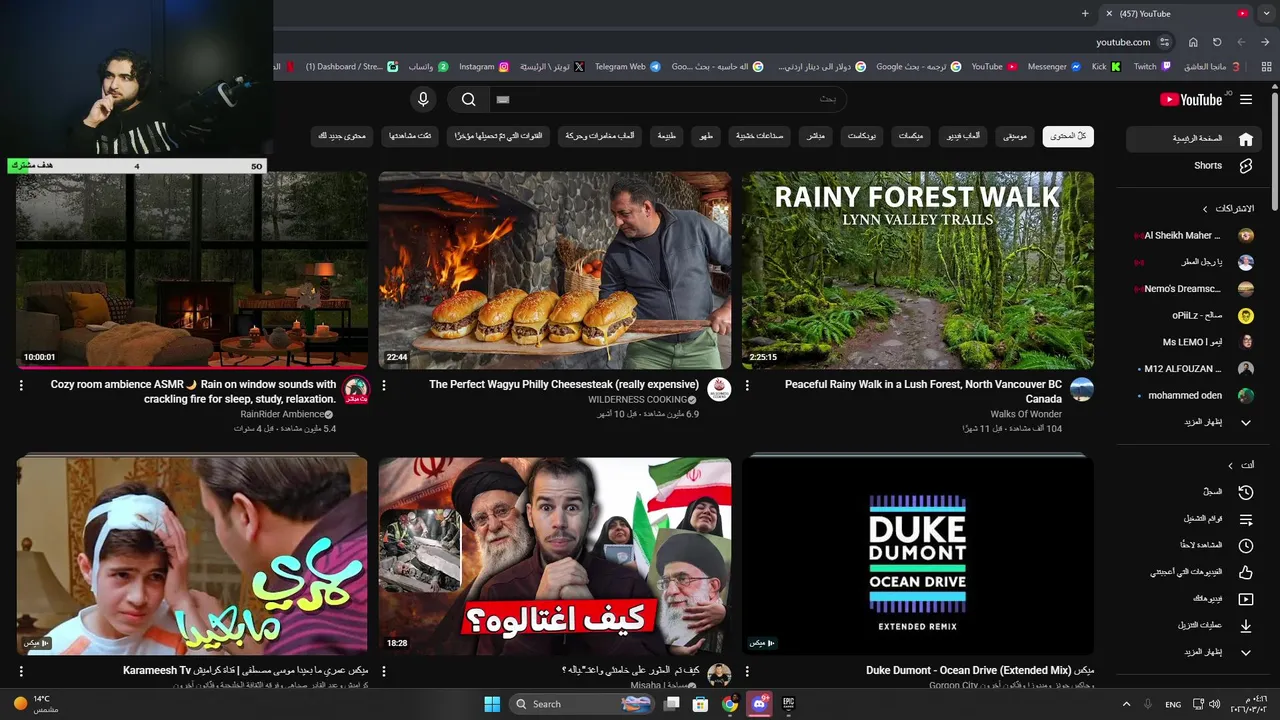The width and height of the screenshot is (1280, 720).
Task: Click the magnifier search button
Action: [x=468, y=99]
